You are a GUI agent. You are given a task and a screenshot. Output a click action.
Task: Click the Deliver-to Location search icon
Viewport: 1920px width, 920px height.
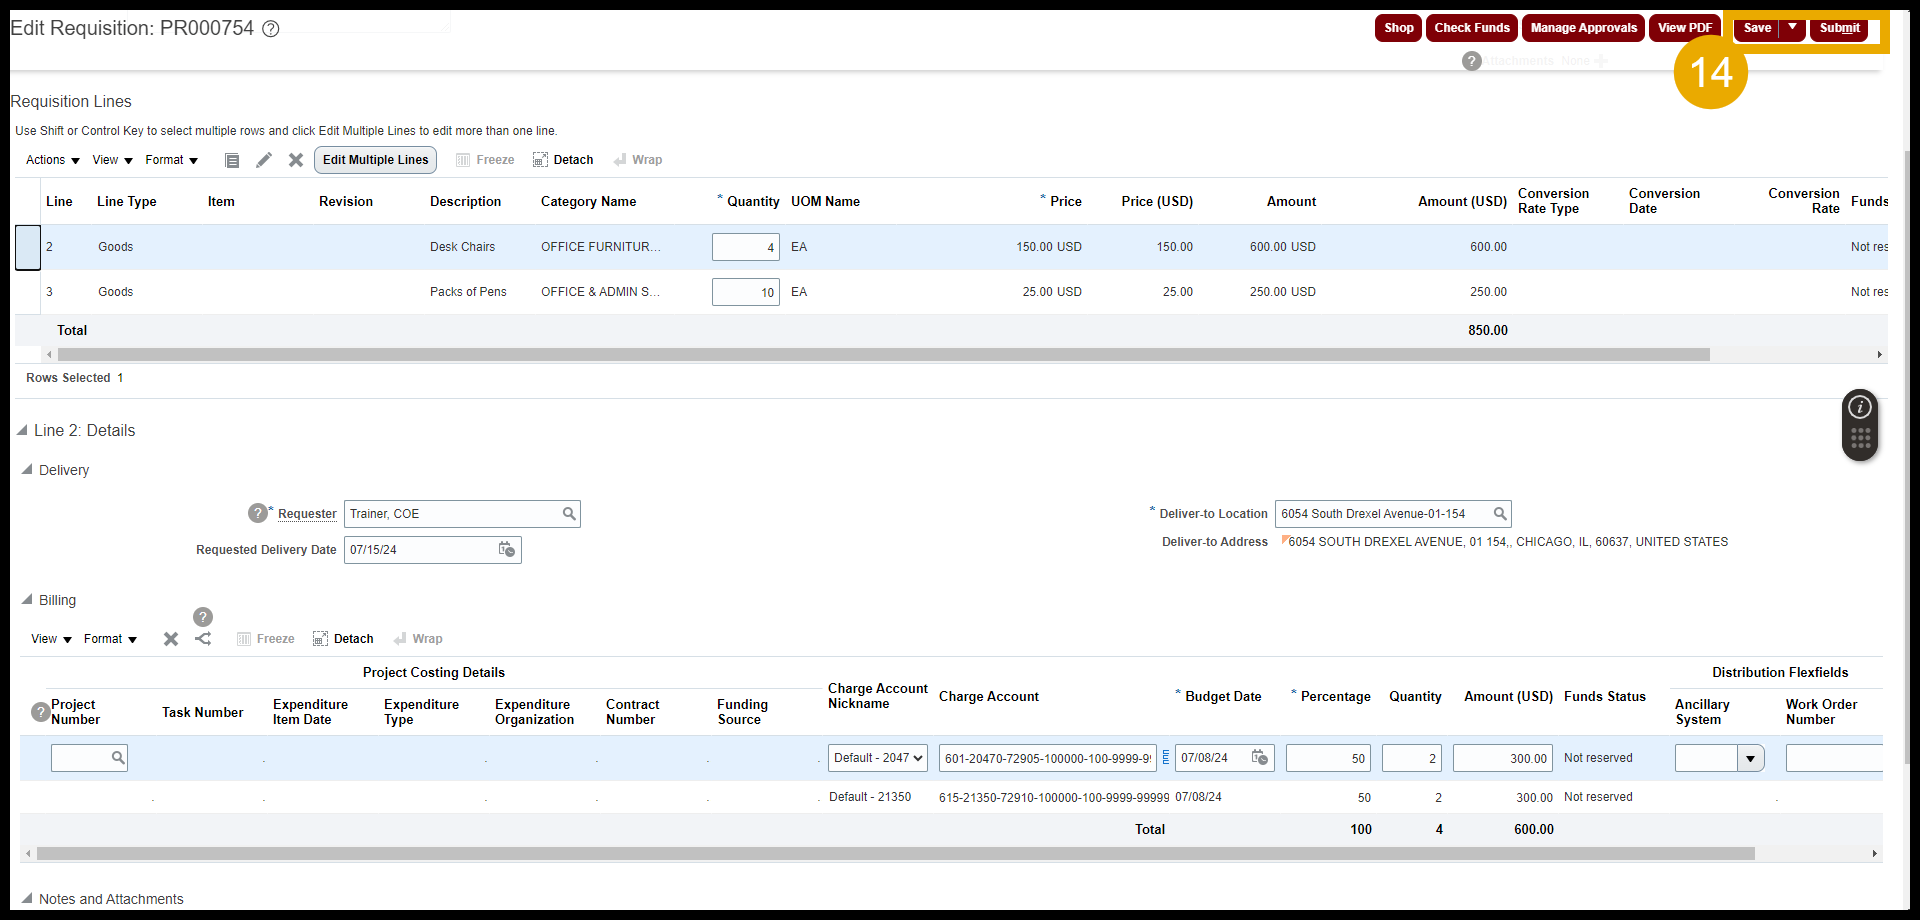click(1500, 514)
